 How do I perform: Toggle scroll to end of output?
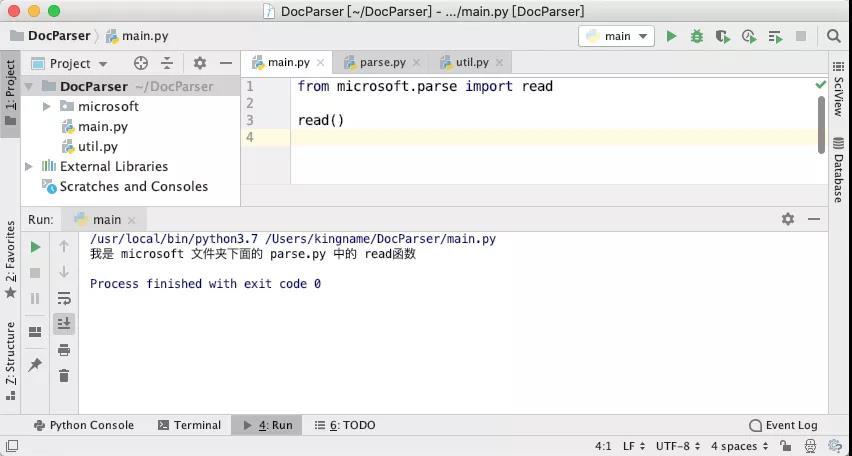[x=64, y=323]
